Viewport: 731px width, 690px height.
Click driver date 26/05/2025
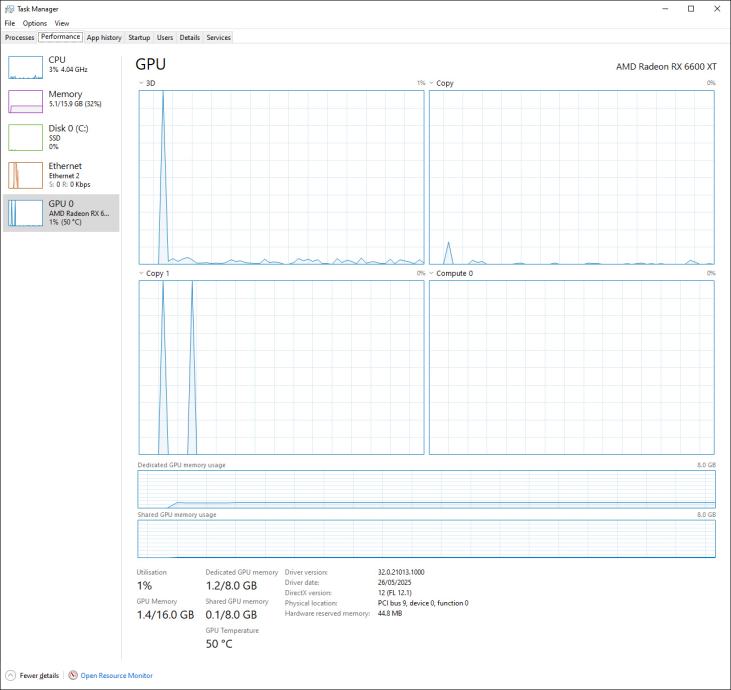pos(394,582)
